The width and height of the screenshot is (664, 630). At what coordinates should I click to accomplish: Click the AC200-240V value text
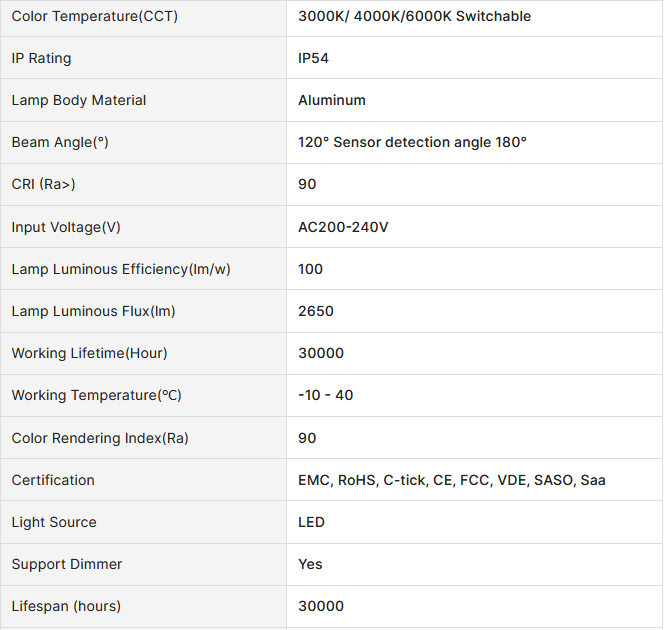tap(343, 227)
